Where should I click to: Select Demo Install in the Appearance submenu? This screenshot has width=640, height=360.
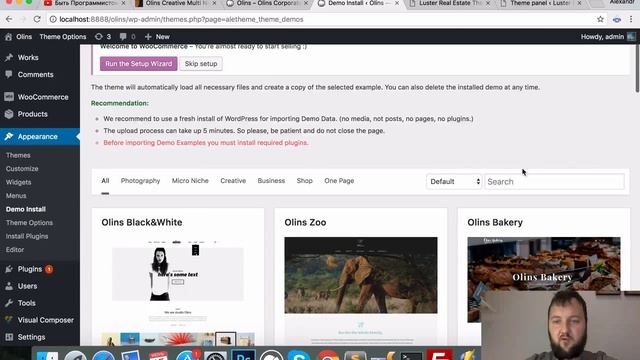[x=26, y=209]
